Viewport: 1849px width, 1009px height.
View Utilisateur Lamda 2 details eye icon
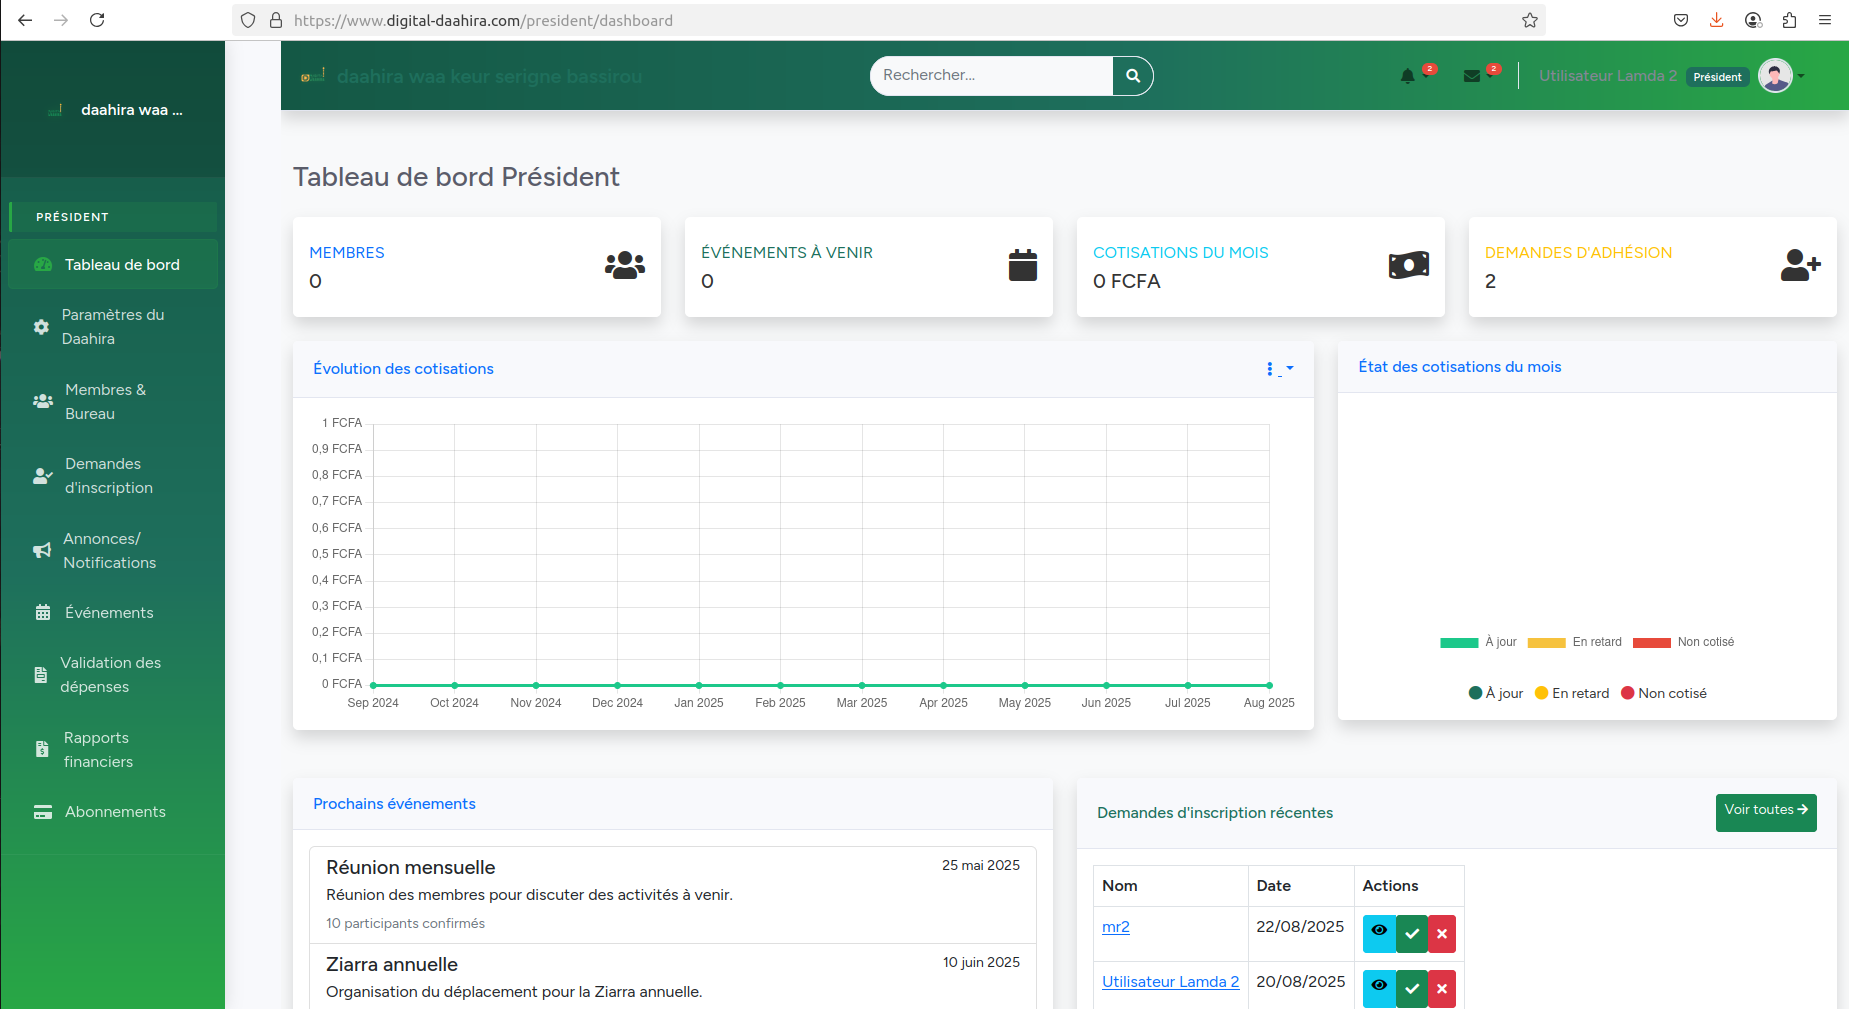pos(1379,989)
